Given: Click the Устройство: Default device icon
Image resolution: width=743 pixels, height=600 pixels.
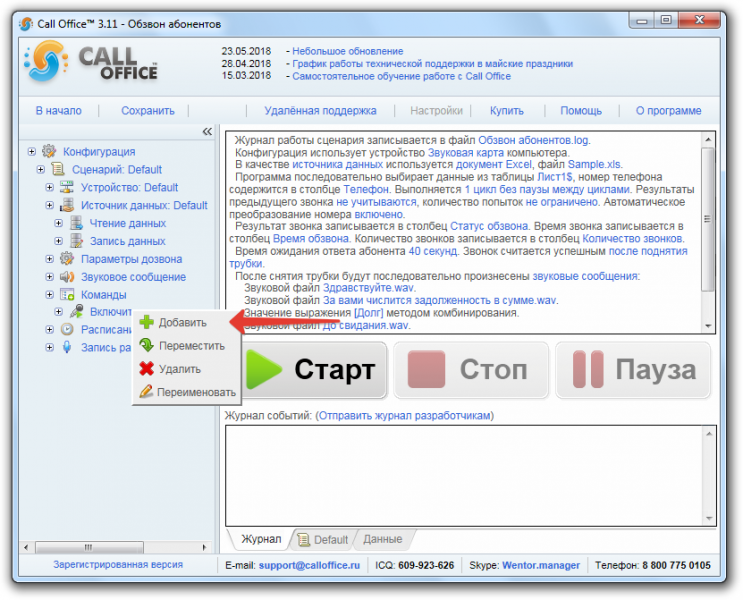Looking at the screenshot, I should (67, 187).
